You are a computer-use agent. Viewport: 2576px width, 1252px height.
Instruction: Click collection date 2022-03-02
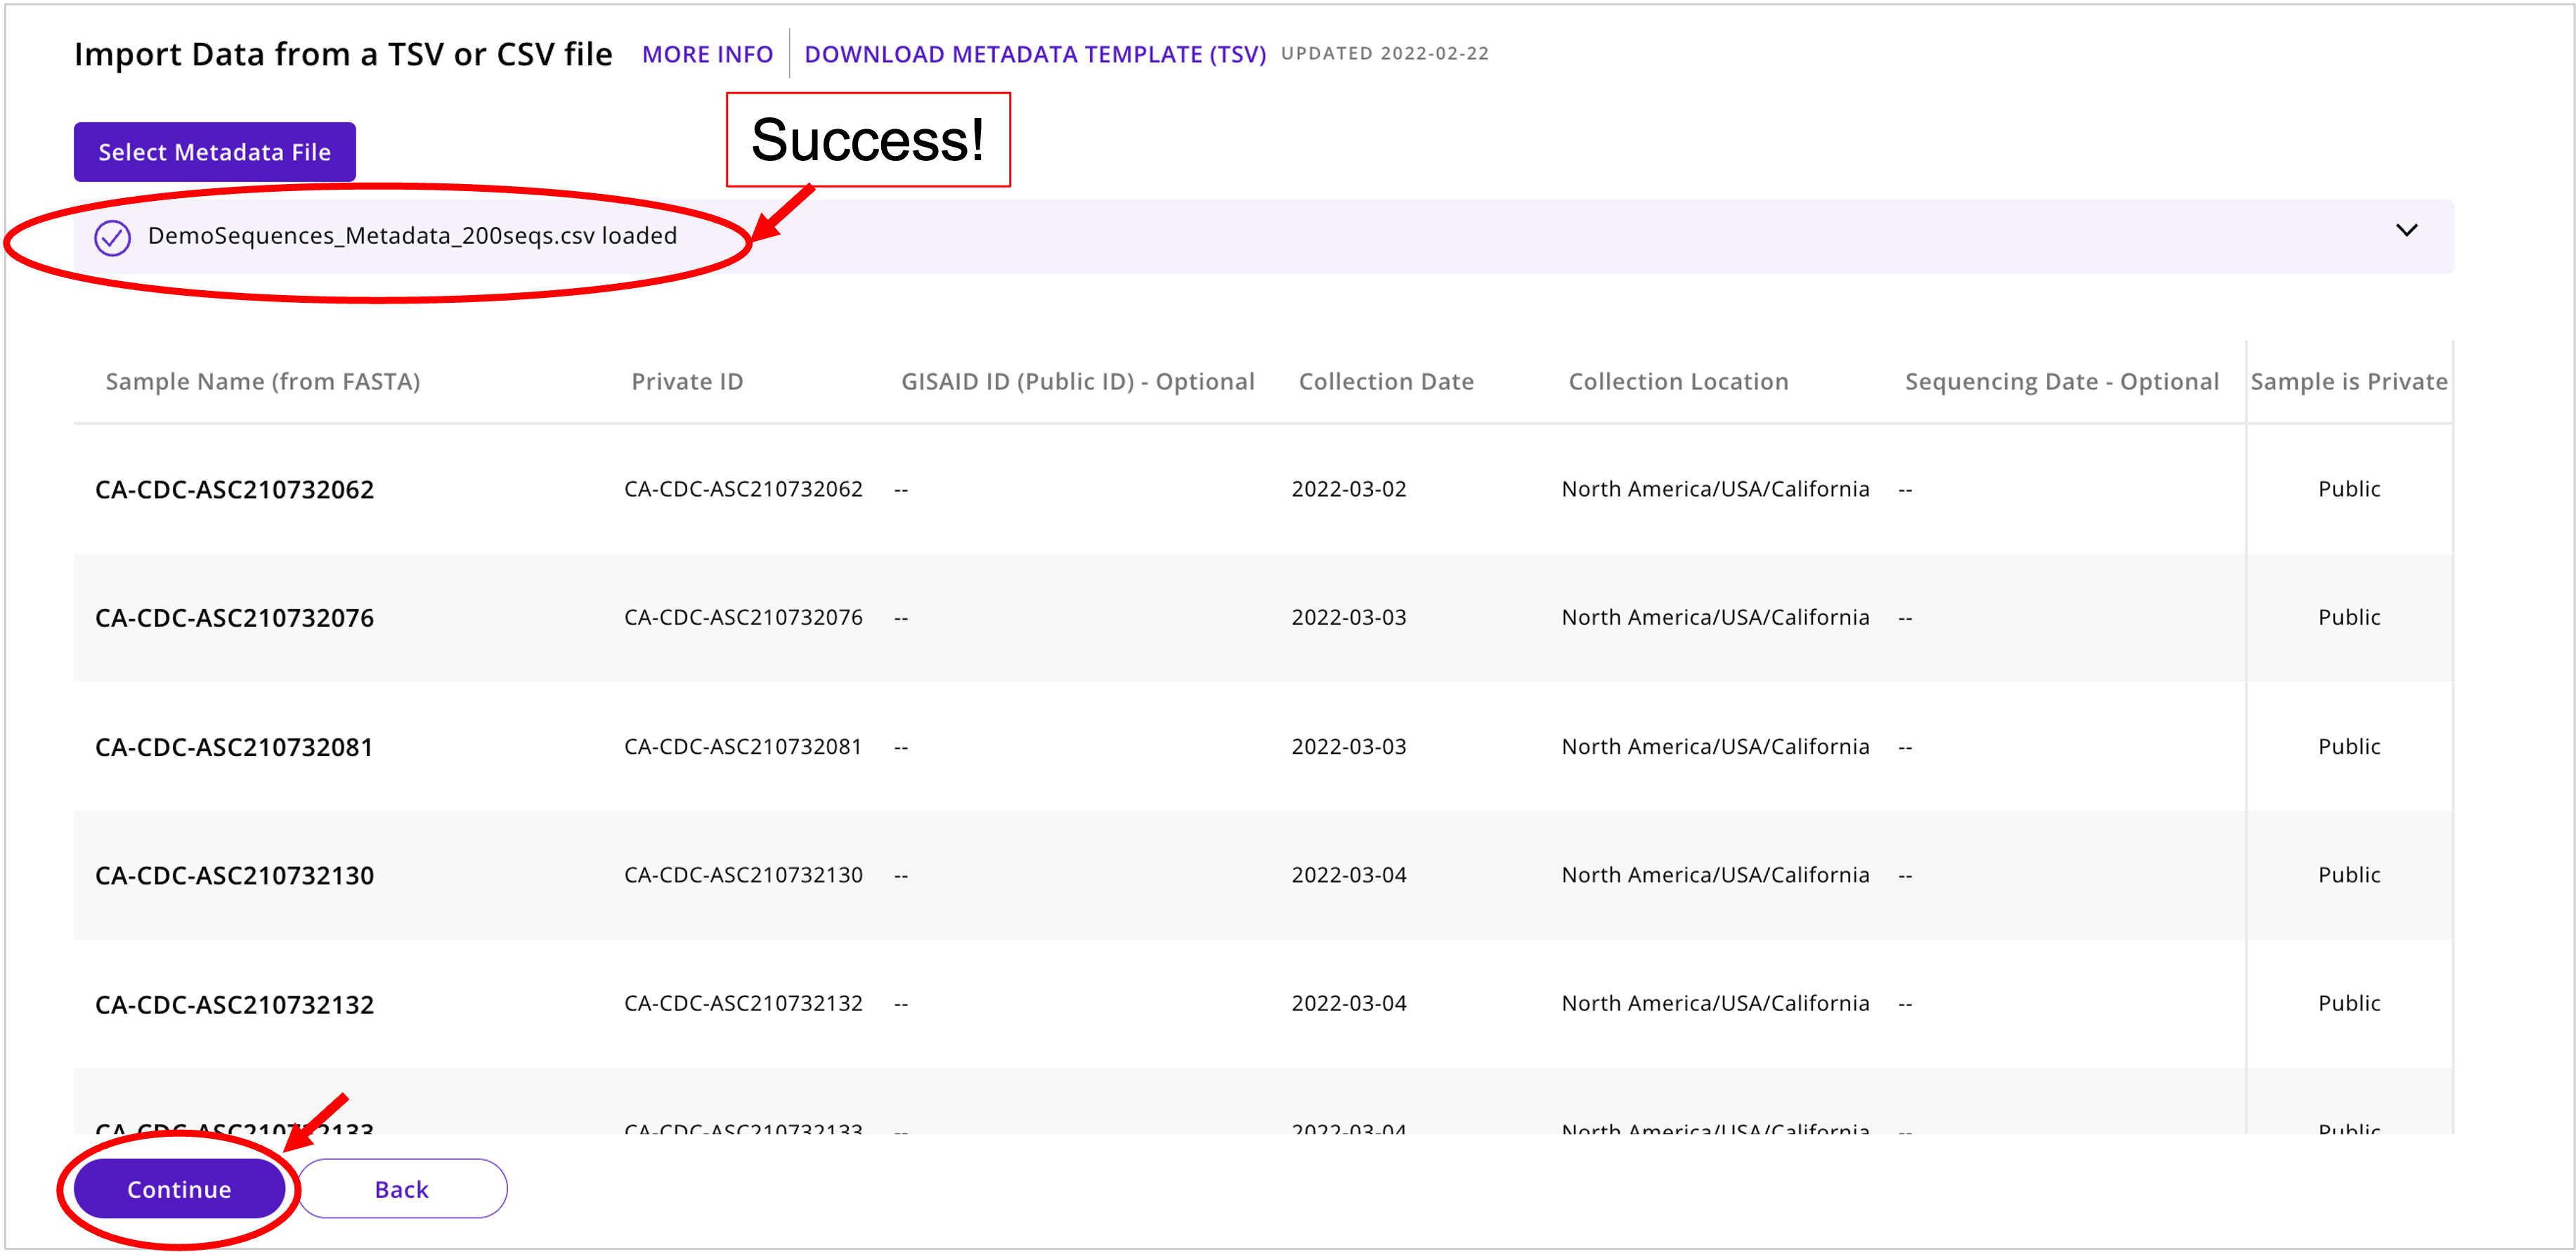[x=1348, y=489]
